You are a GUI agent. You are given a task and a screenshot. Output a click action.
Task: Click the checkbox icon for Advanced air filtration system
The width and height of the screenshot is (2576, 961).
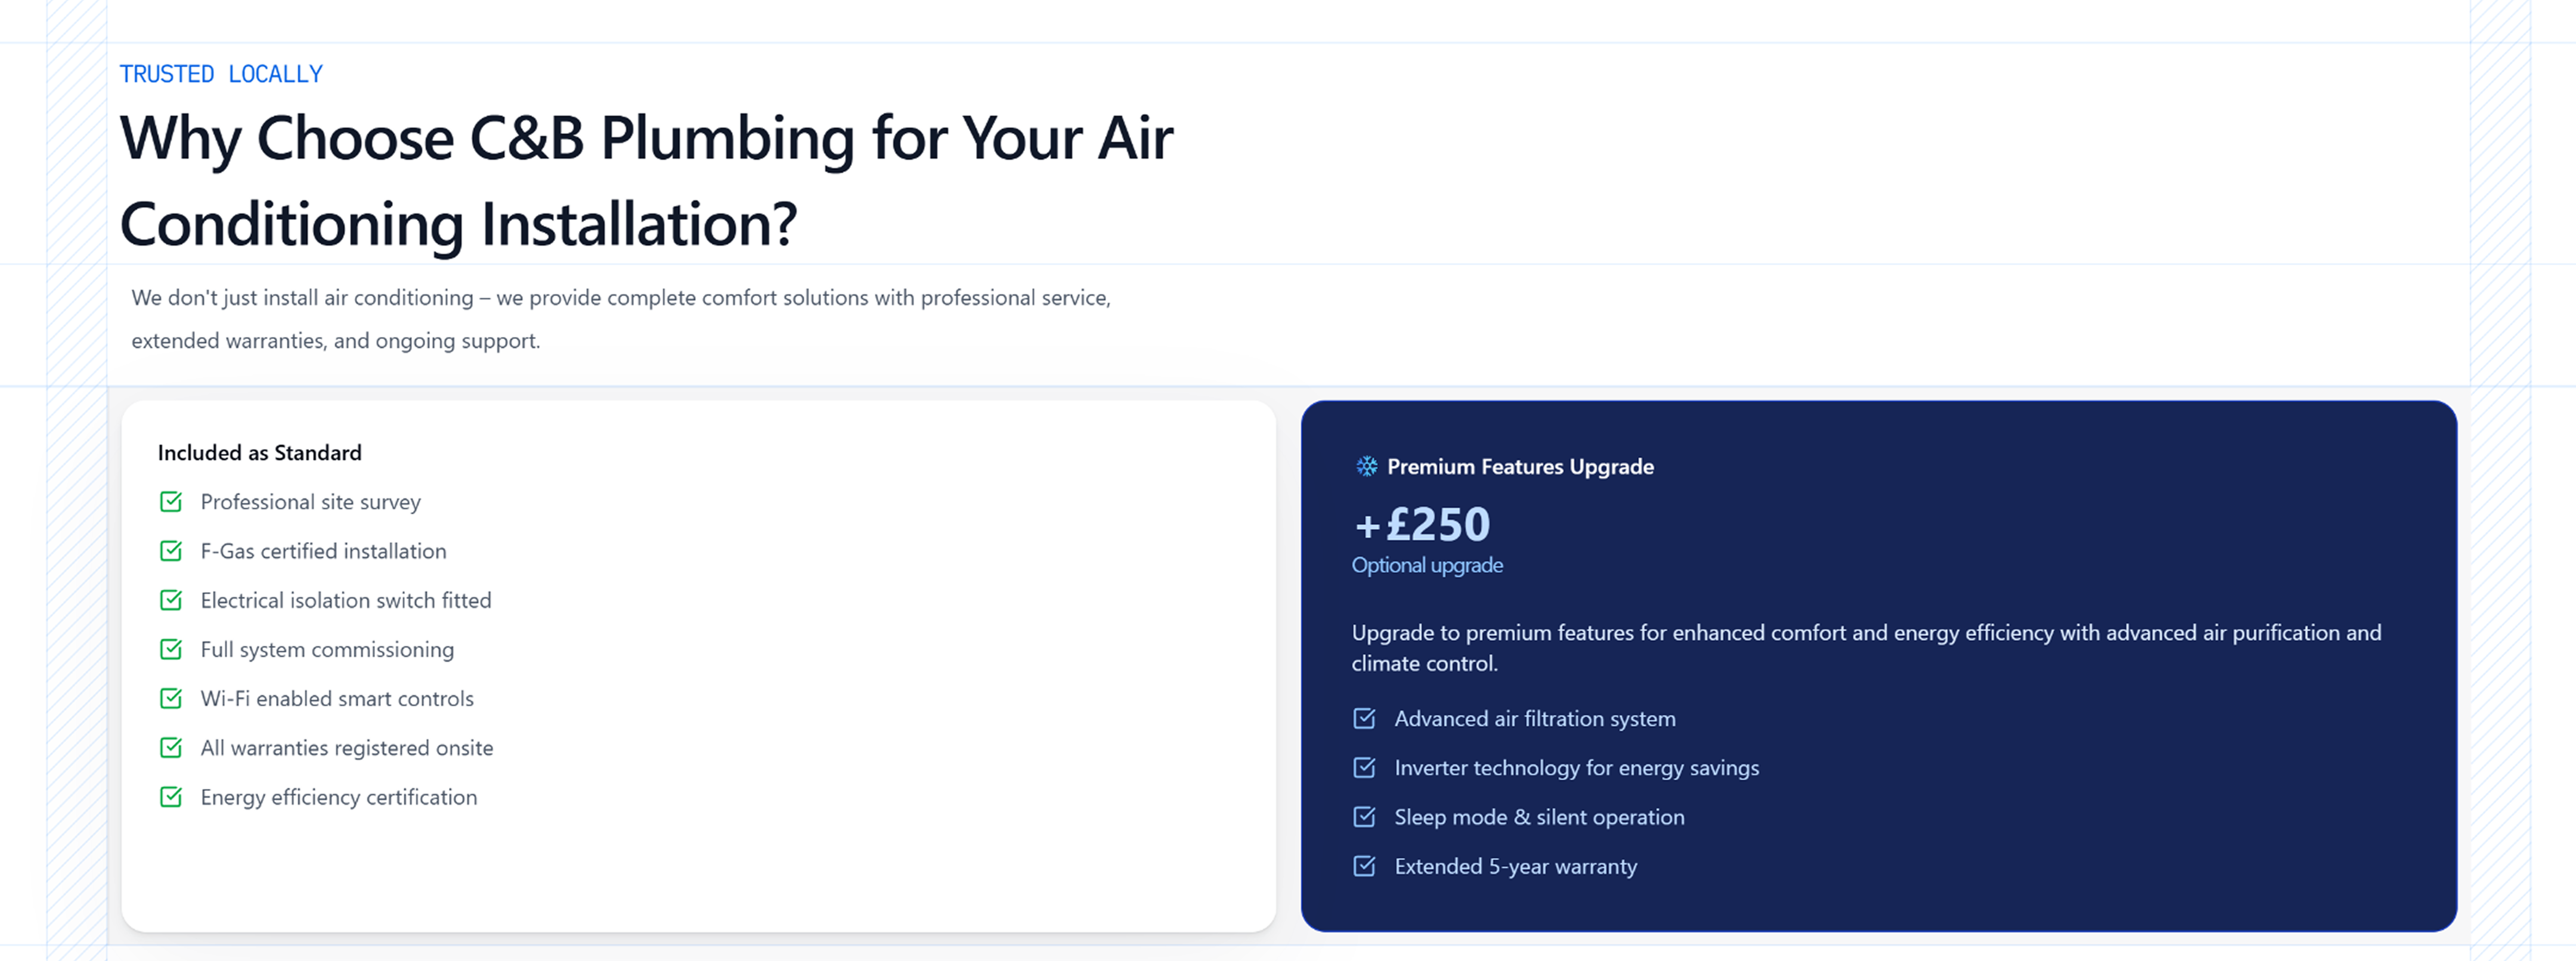tap(1364, 718)
